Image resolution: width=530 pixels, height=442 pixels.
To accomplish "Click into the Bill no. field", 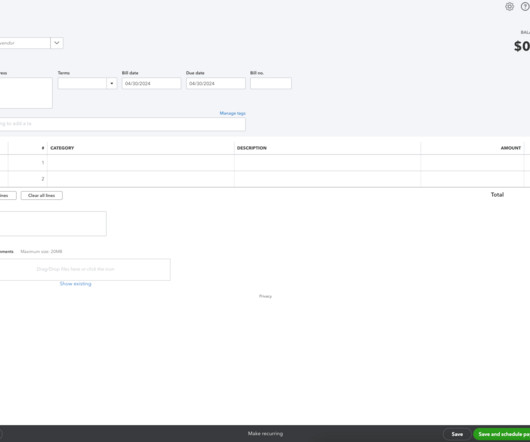I will click(x=271, y=83).
